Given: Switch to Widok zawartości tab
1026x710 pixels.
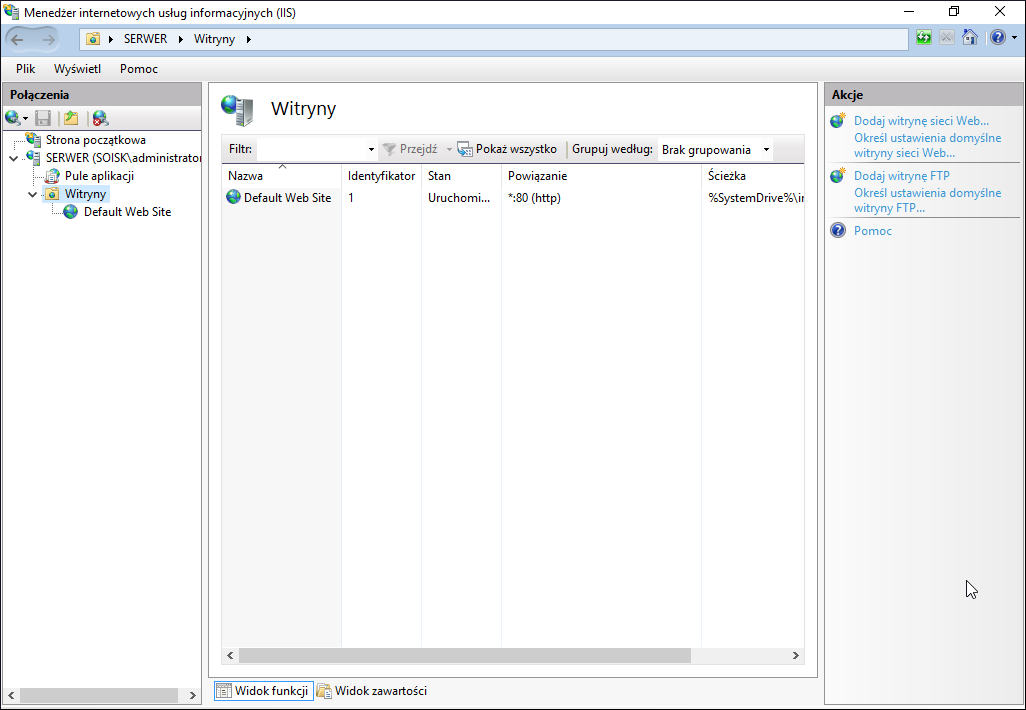Looking at the screenshot, I should coord(372,690).
